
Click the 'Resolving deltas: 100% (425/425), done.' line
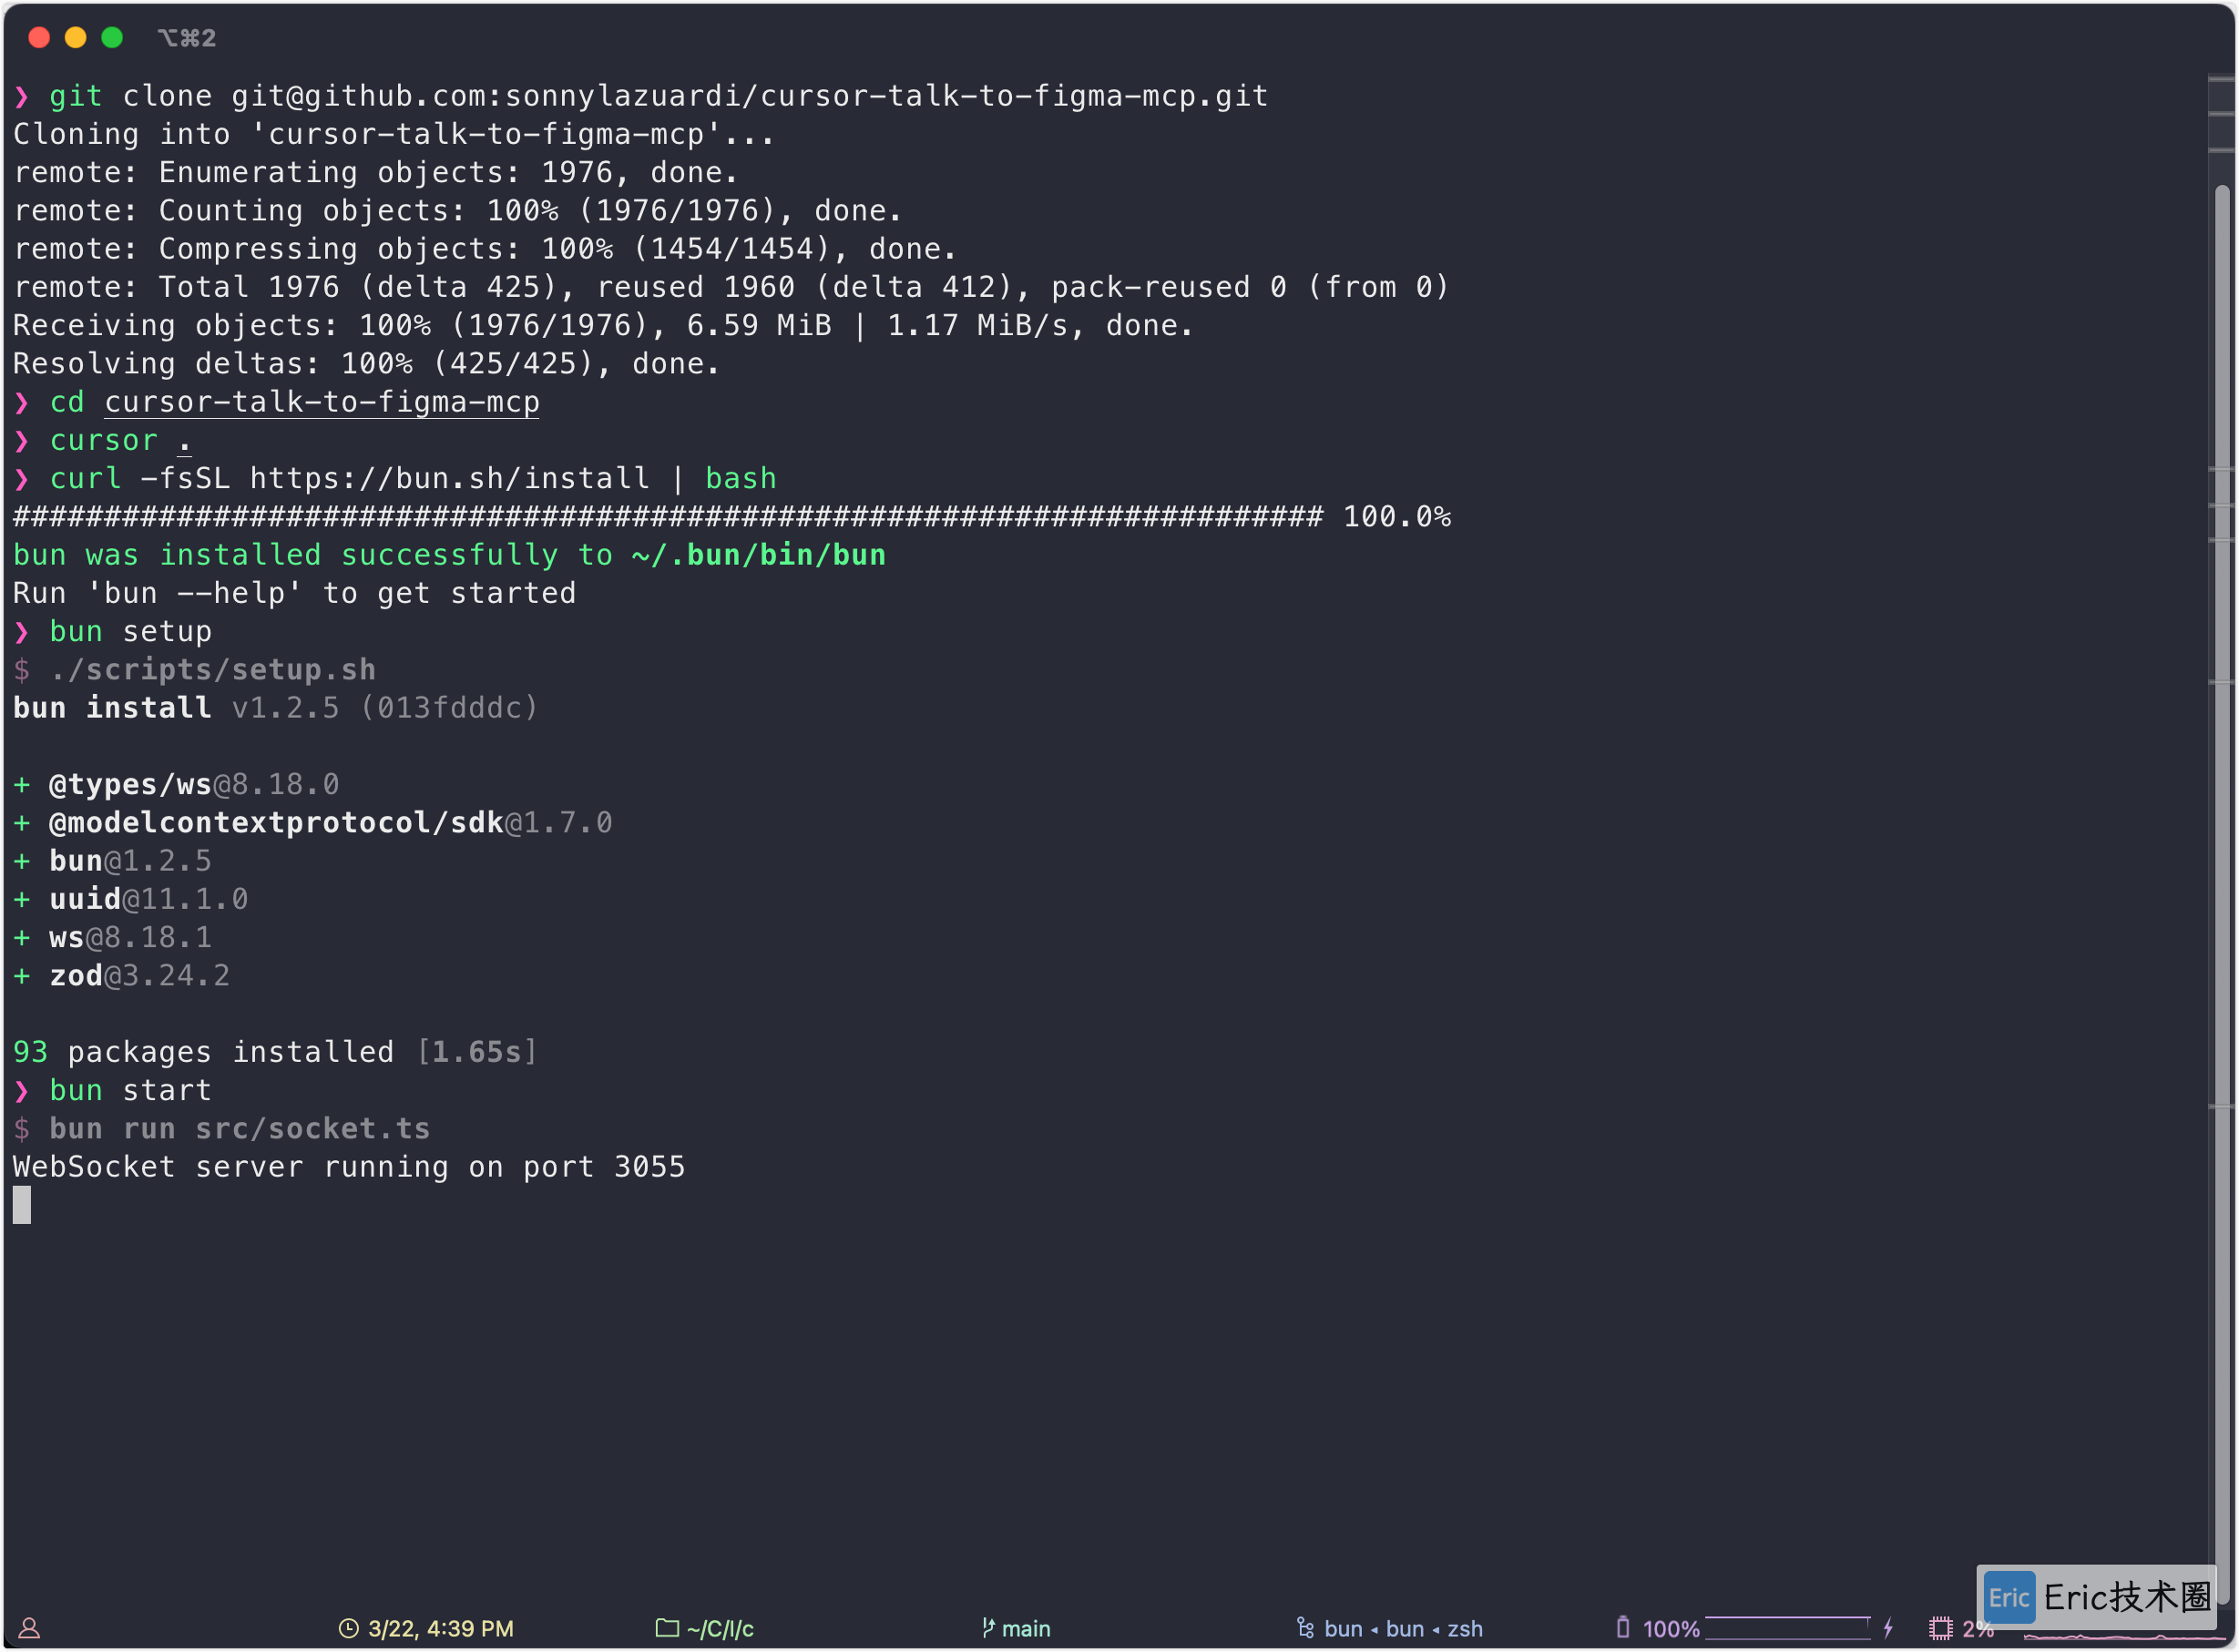367,364
